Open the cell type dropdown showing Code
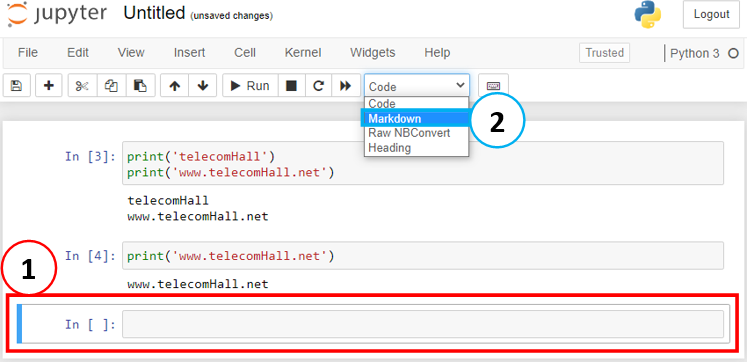The image size is (747, 362). [x=417, y=86]
